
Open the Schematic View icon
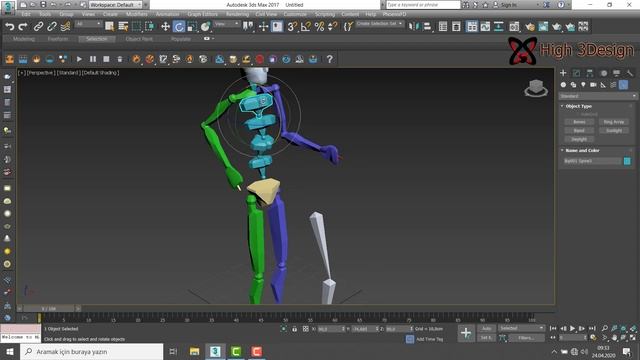tap(499, 27)
